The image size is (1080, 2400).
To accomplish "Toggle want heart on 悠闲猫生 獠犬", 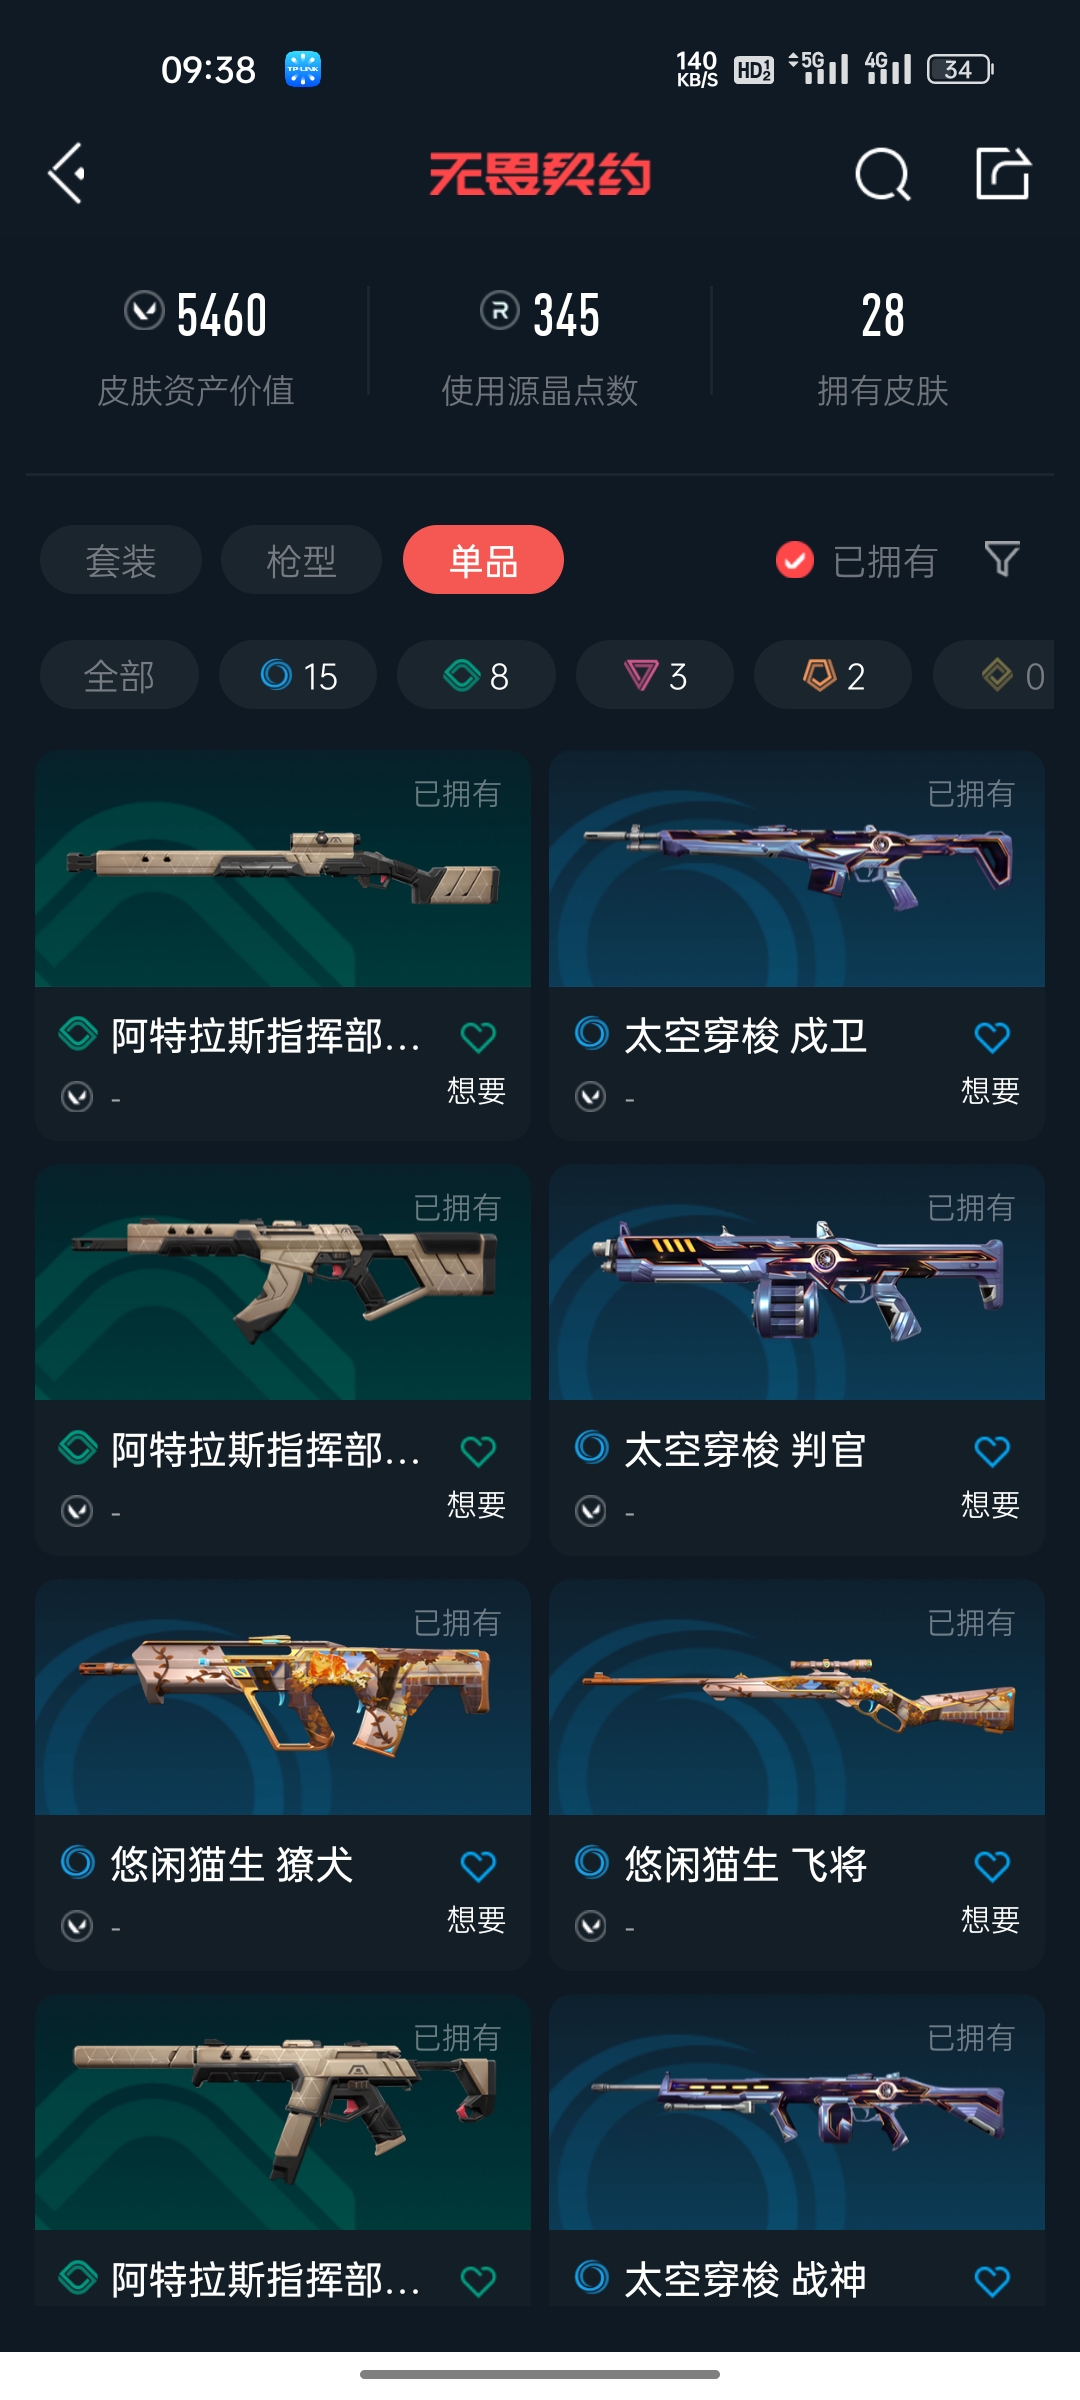I will [478, 1866].
